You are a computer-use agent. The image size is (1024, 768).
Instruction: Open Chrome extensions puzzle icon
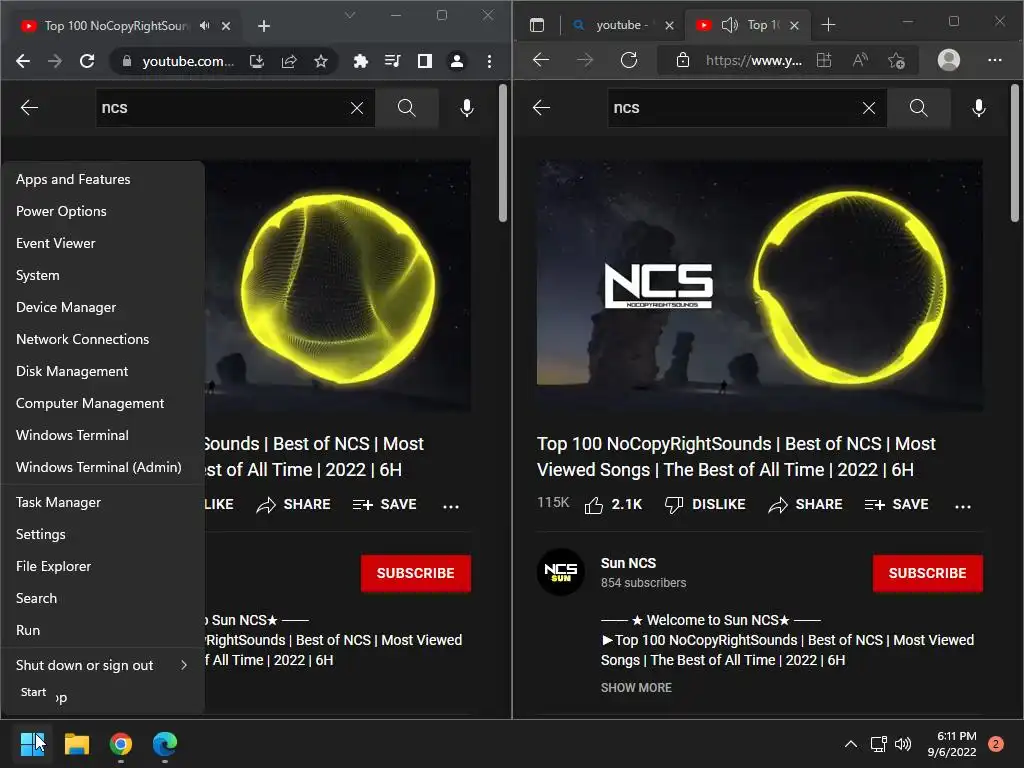(x=360, y=61)
